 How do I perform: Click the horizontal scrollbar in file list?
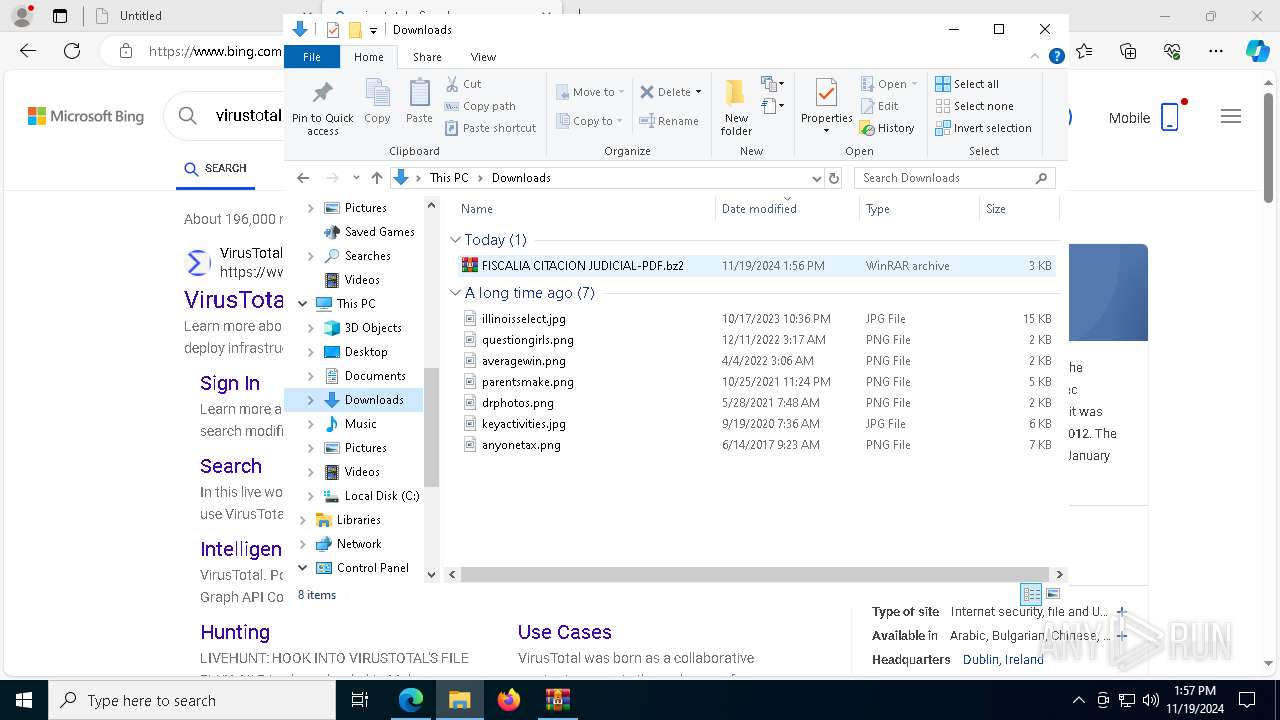(754, 575)
